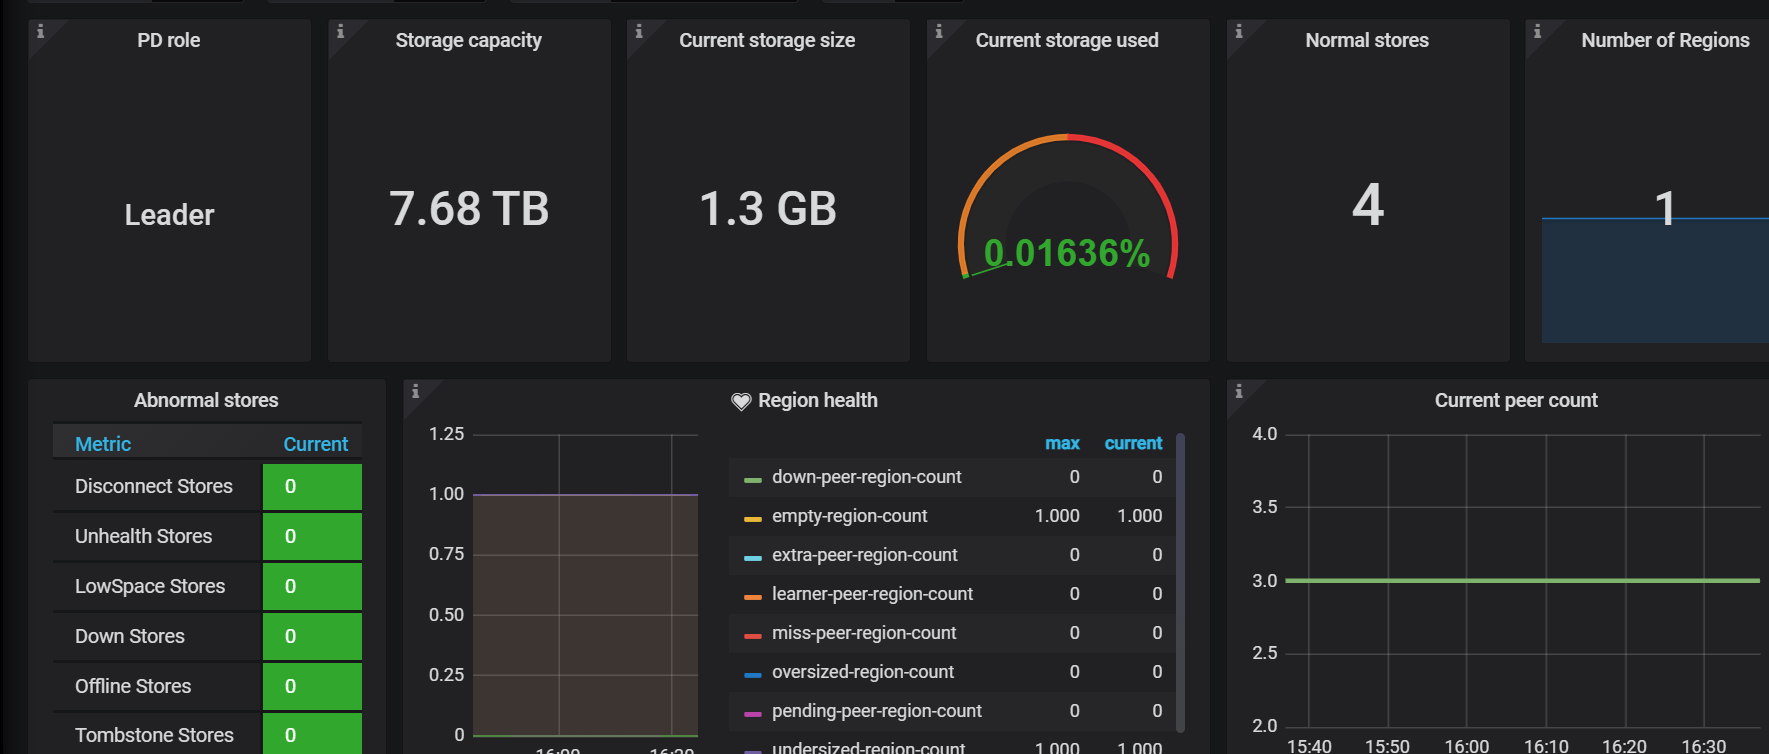Click the red miss-peer-region-count color swatch
Image resolution: width=1769 pixels, height=754 pixels.
pos(753,634)
